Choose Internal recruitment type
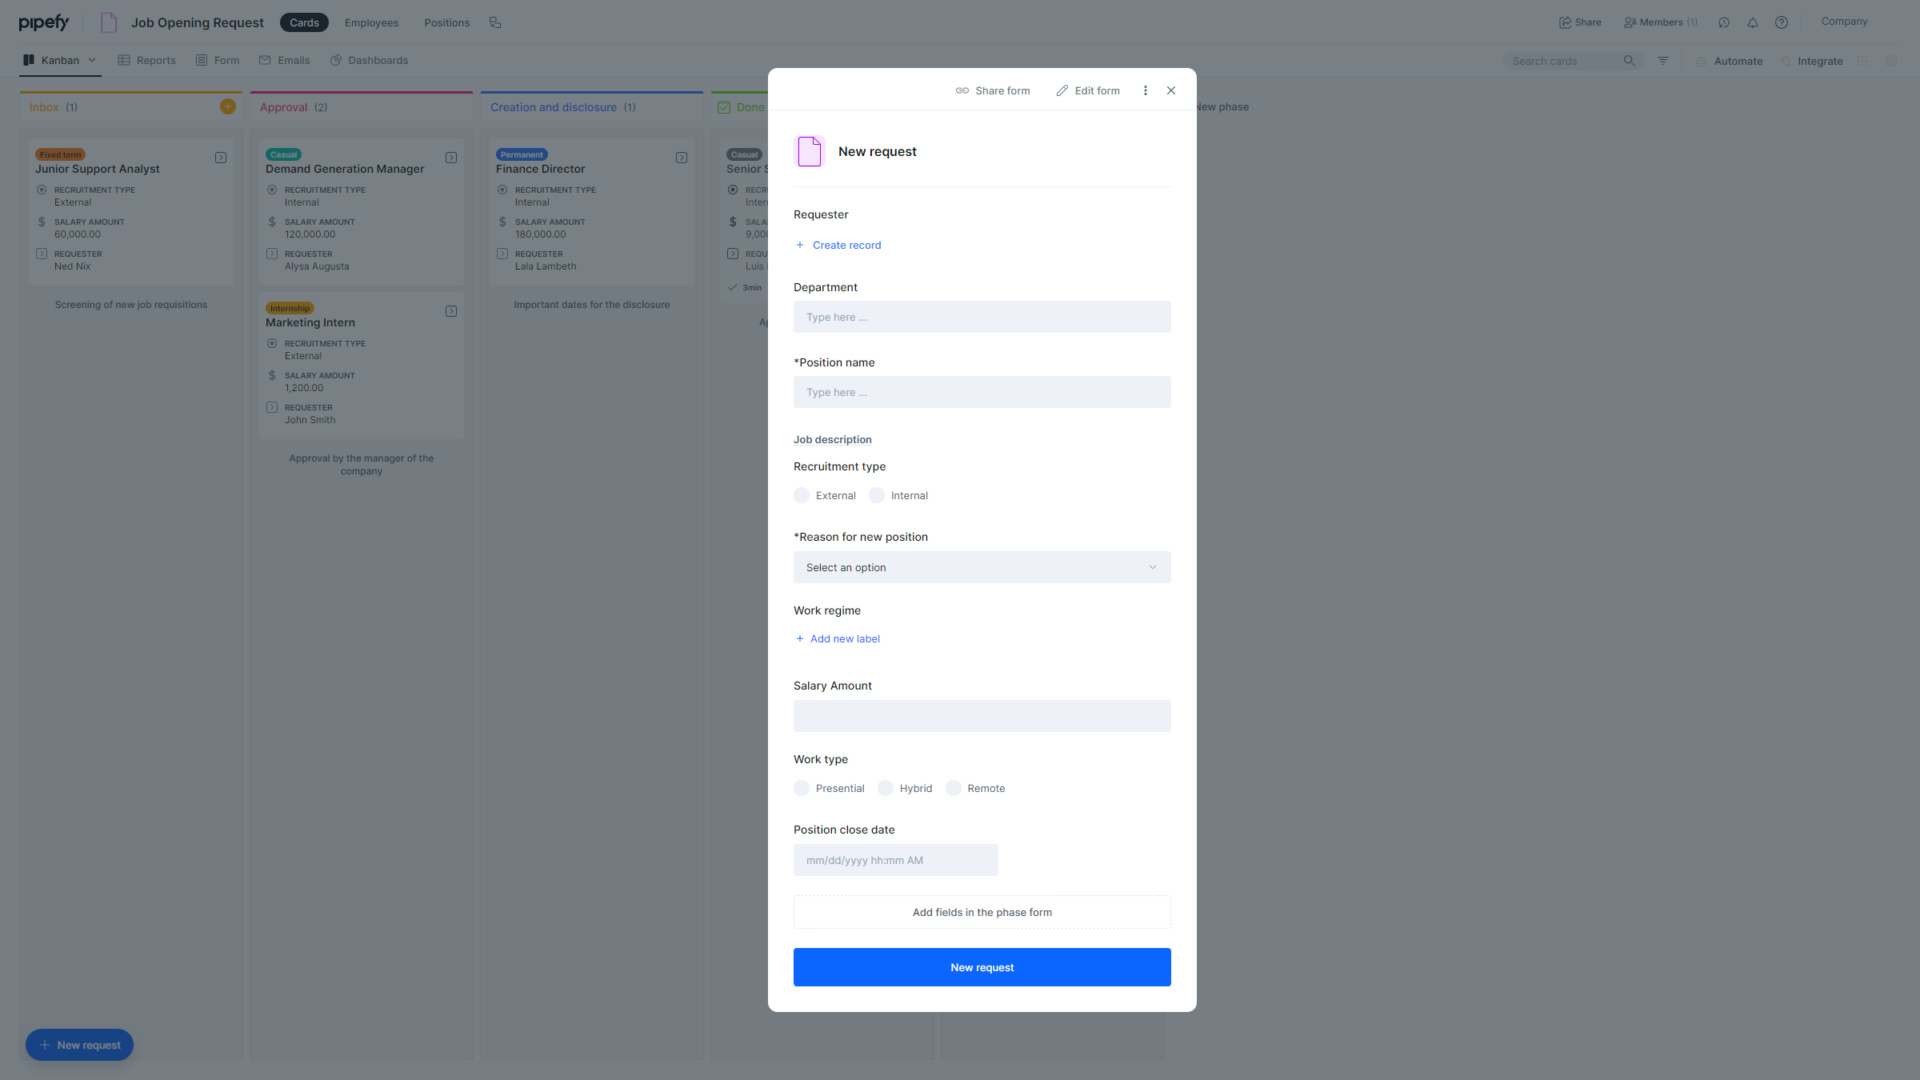The image size is (1920, 1080). (x=875, y=495)
